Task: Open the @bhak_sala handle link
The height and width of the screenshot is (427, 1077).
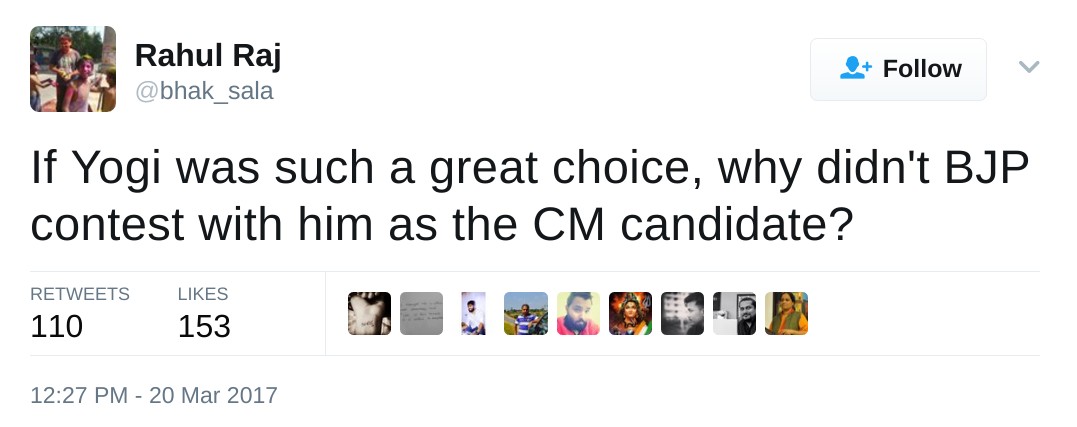Action: tap(204, 92)
